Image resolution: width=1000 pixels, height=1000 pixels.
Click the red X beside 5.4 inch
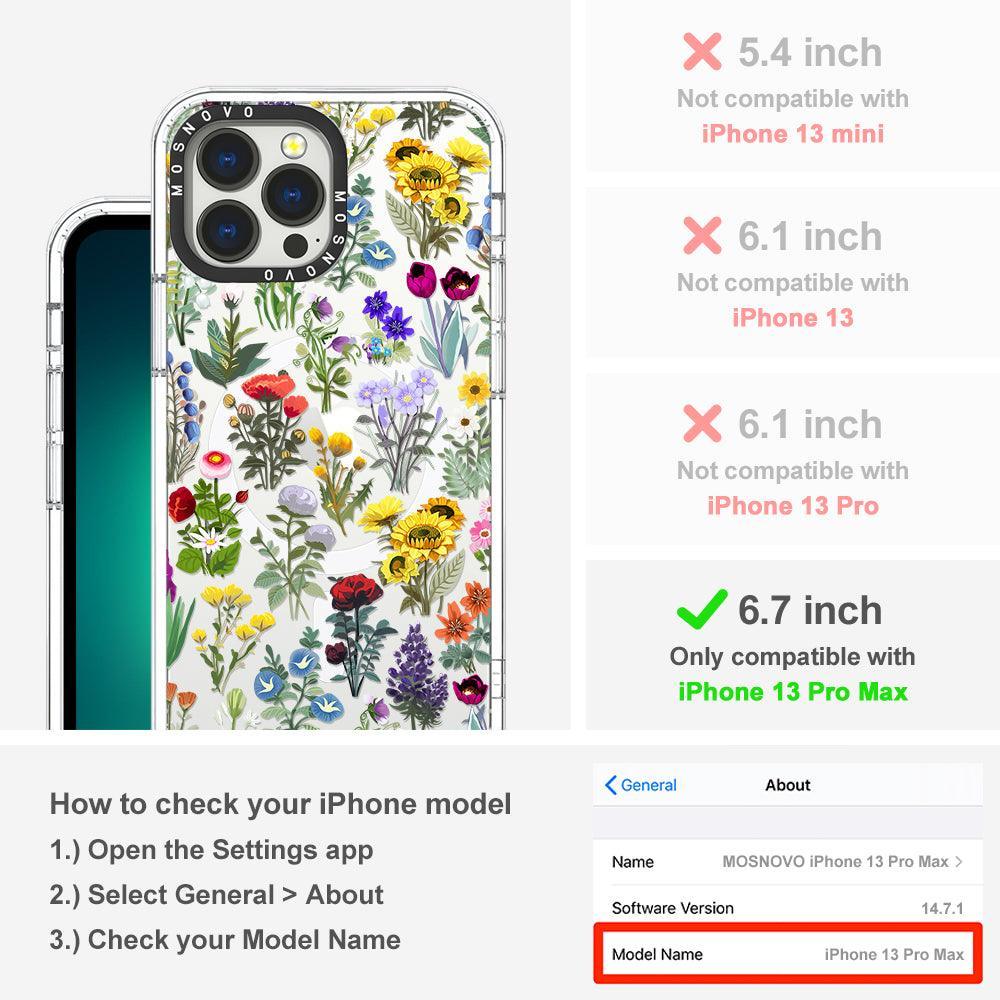tap(702, 52)
